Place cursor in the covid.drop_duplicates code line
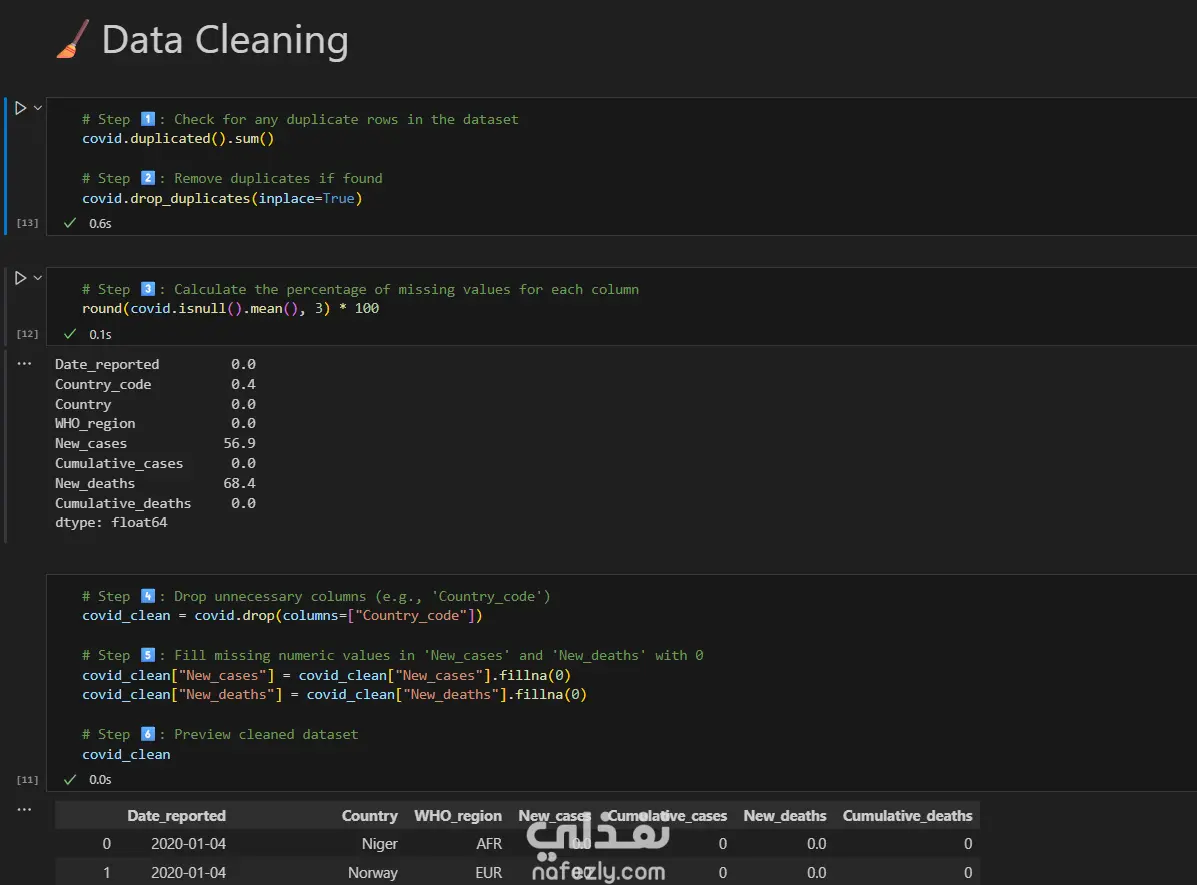1197x885 pixels. click(222, 198)
